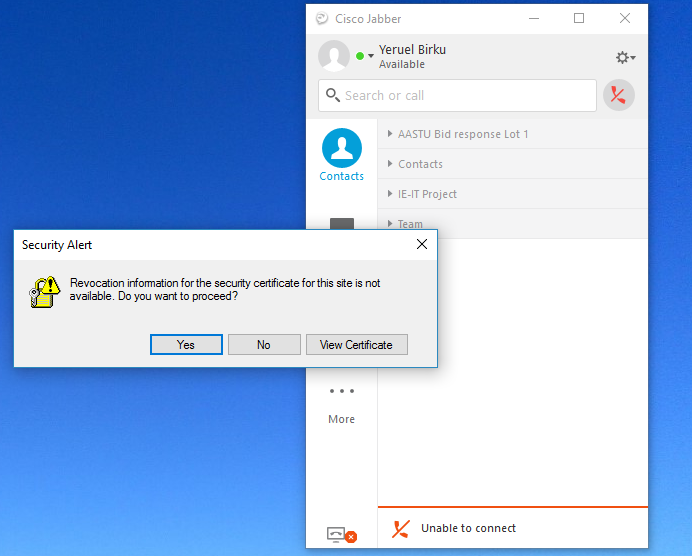Viewport: 692px width, 556px height.
Task: Expand the AASTU Bid response Lot 1 group
Action: pyautogui.click(x=390, y=134)
